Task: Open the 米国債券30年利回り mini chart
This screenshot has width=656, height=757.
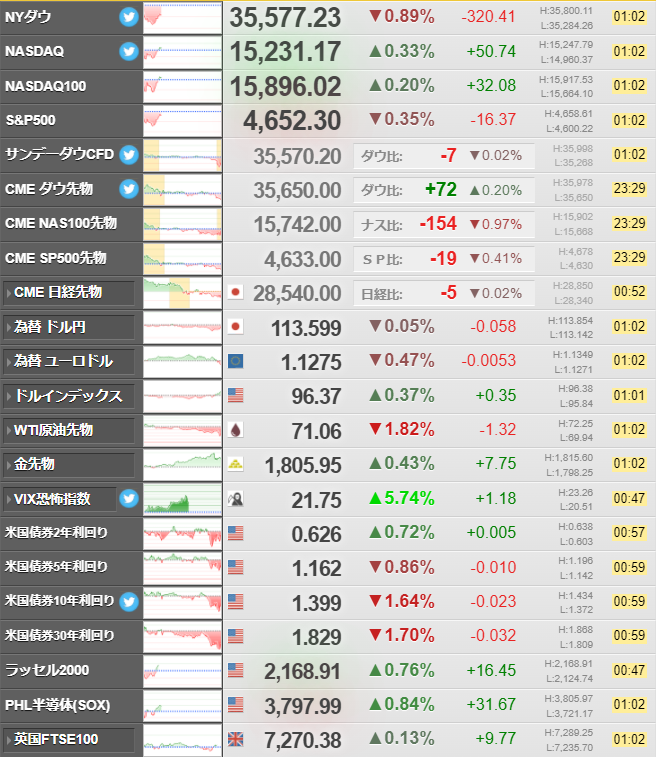Action: 182,636
